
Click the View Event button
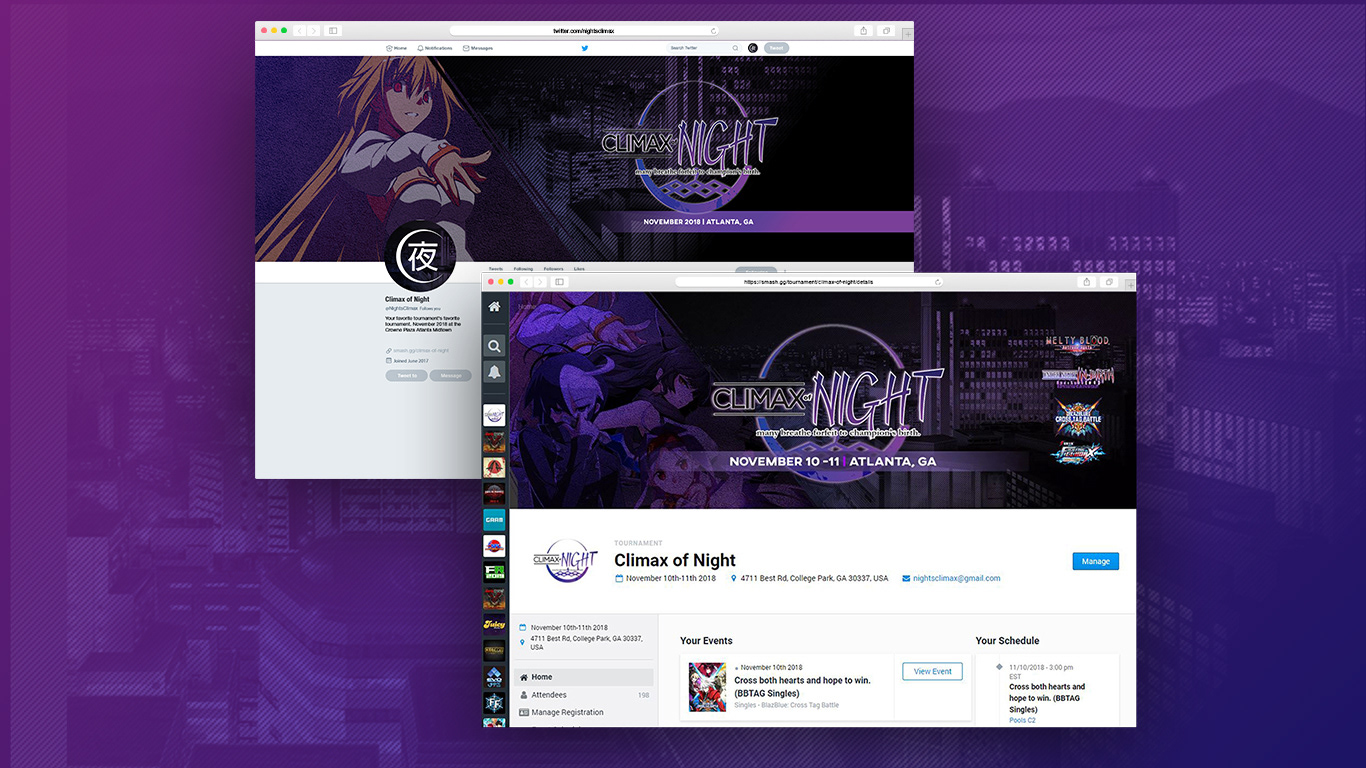[932, 671]
